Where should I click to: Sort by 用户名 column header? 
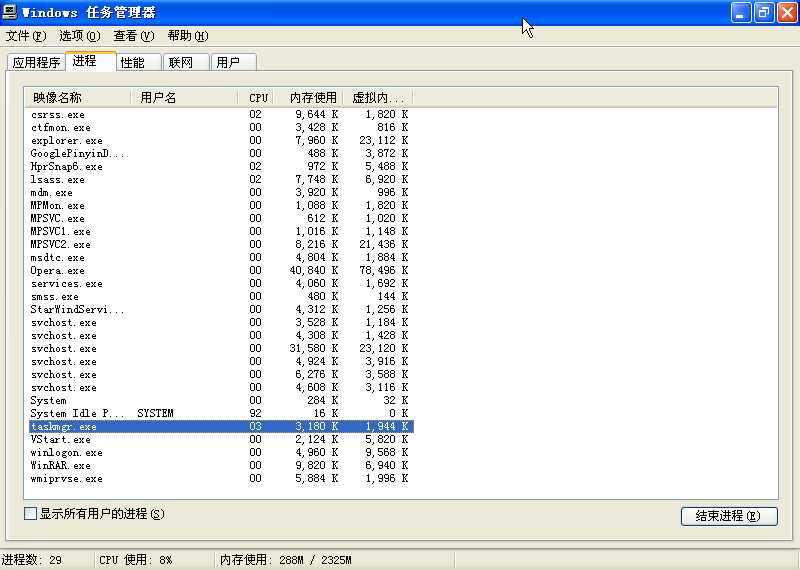(184, 97)
